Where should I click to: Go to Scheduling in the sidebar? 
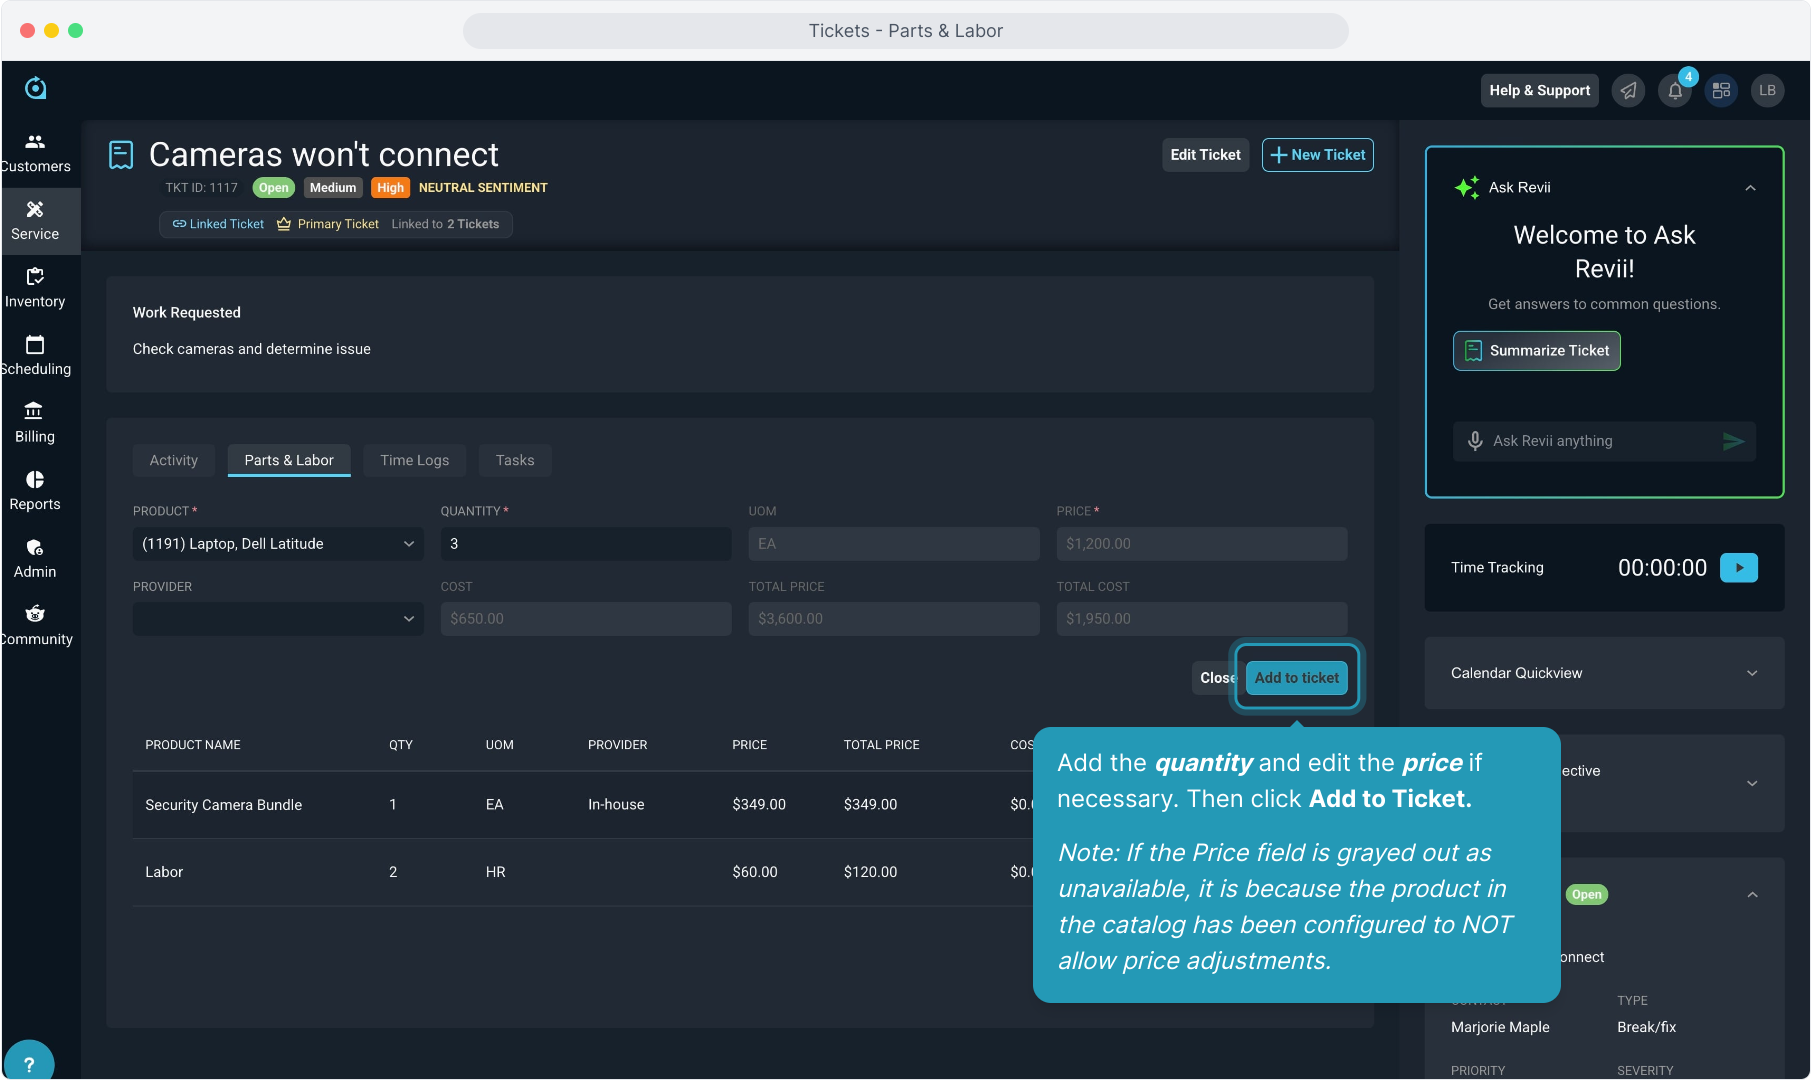tap(35, 355)
